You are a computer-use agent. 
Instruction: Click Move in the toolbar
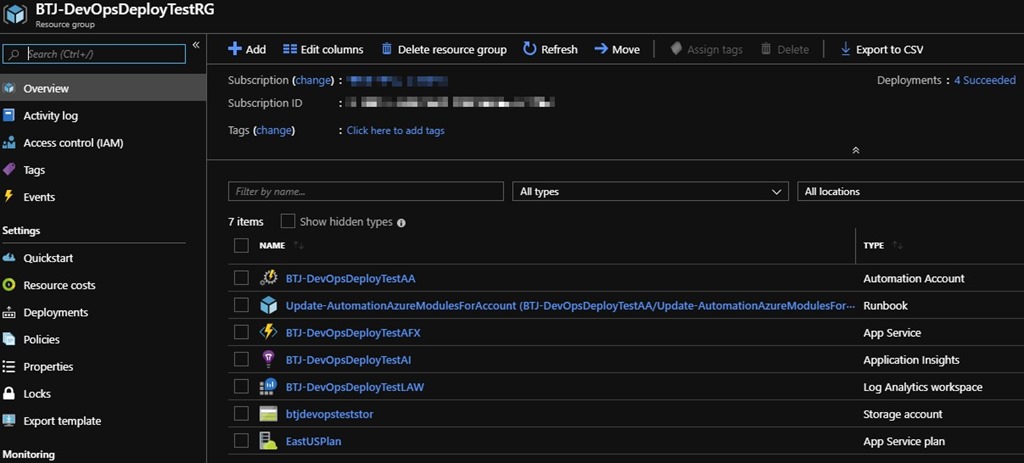click(617, 49)
